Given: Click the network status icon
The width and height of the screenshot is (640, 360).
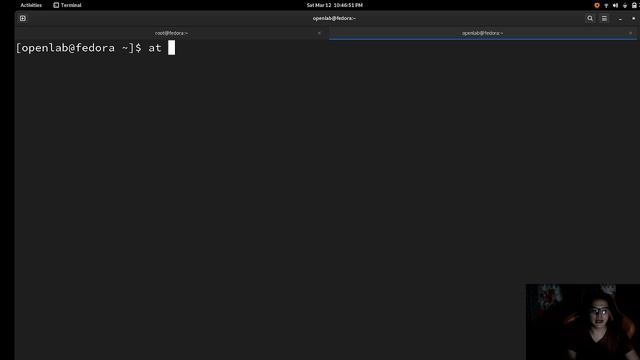Looking at the screenshot, I should [606, 5].
